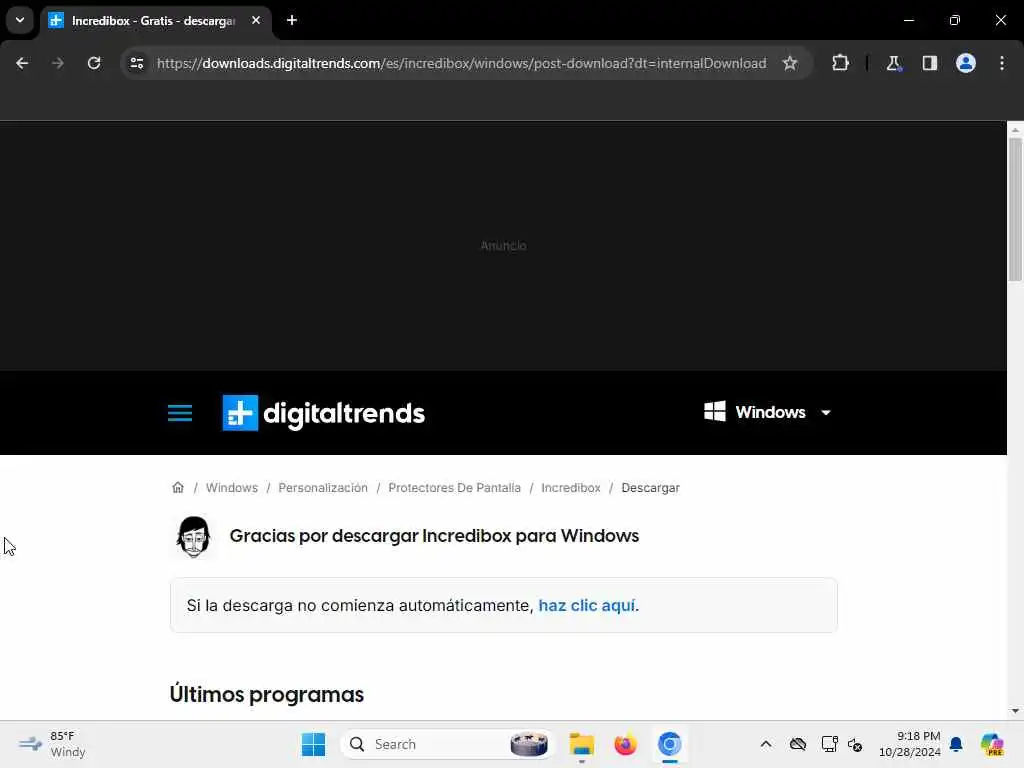Launch Firefox from the taskbar

tap(626, 744)
